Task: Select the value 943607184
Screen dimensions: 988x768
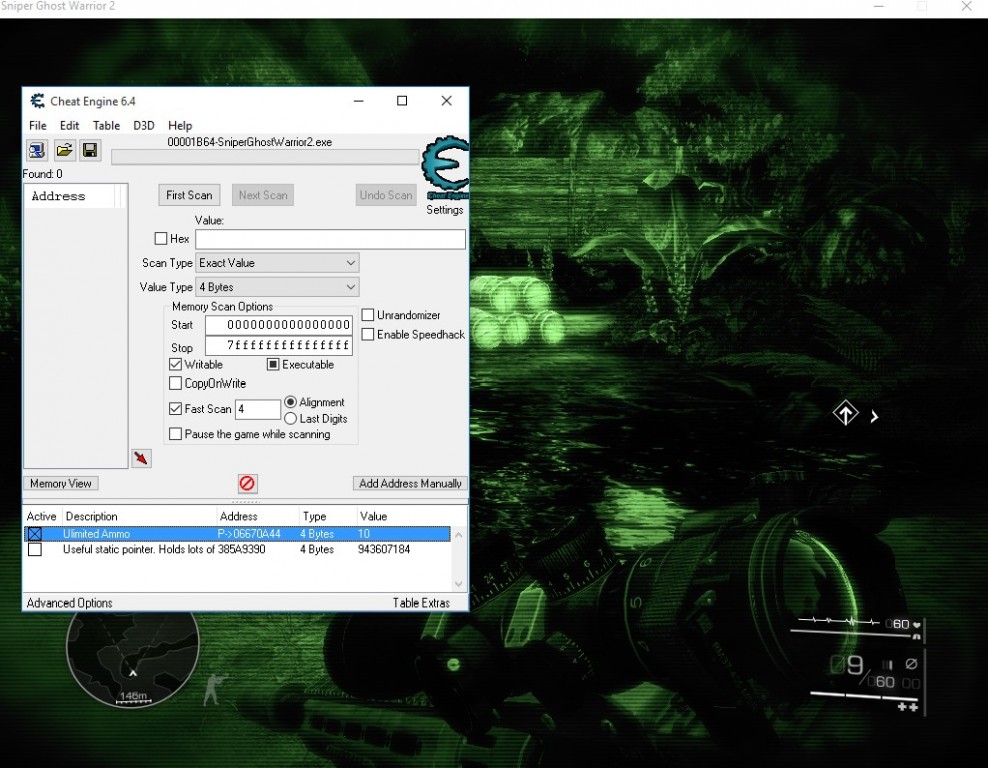Action: pyautogui.click(x=384, y=549)
